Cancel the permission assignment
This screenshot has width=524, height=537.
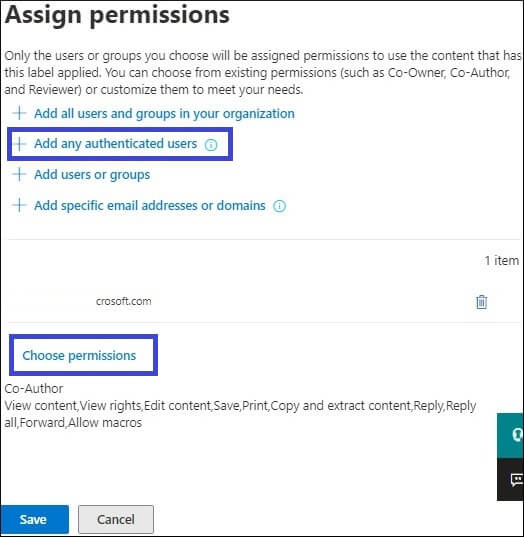[x=116, y=519]
